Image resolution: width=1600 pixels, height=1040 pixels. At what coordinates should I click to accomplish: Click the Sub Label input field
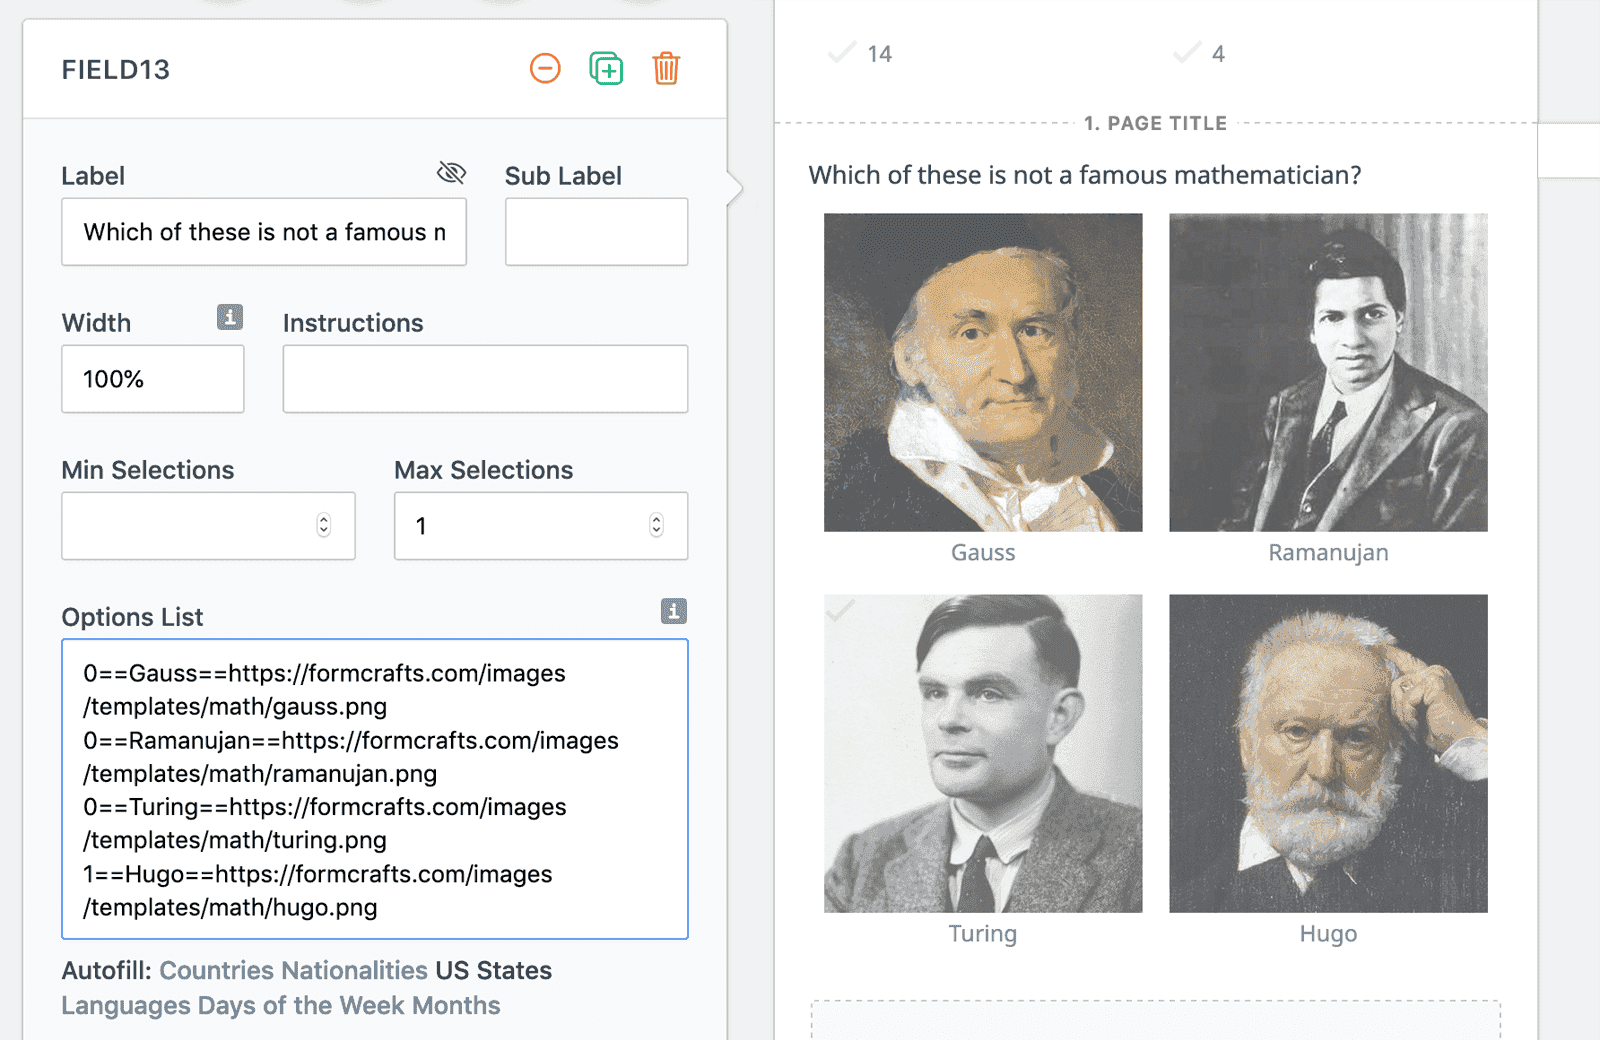click(x=596, y=232)
